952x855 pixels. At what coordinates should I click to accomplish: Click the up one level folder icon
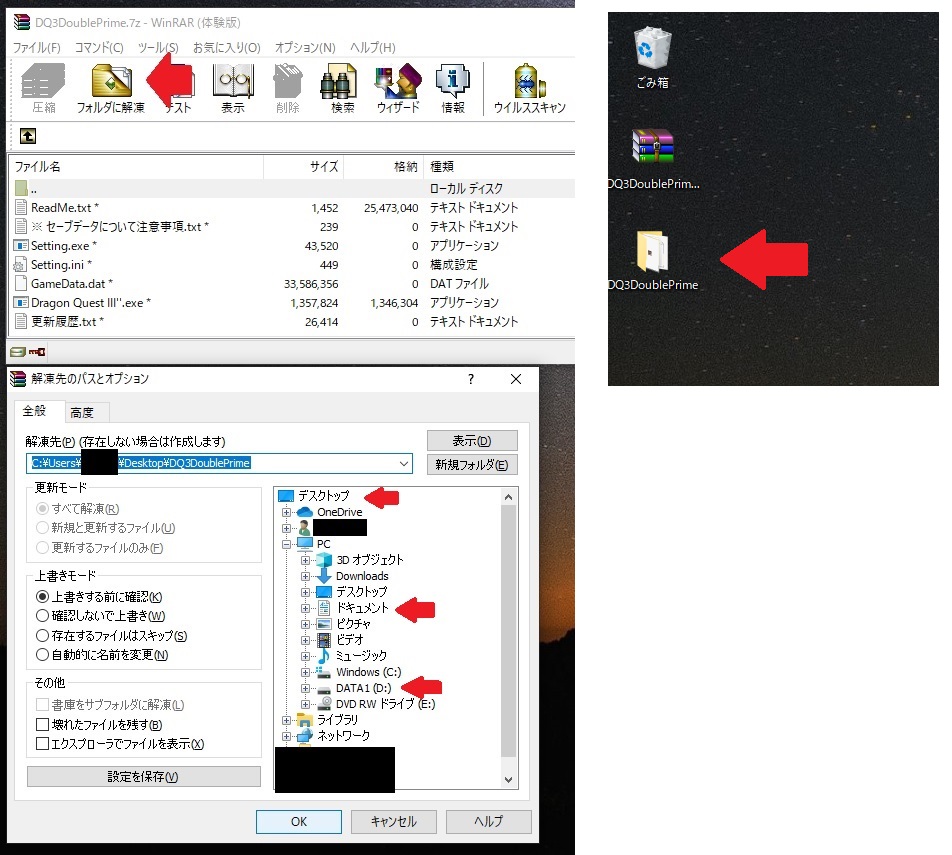pos(28,135)
